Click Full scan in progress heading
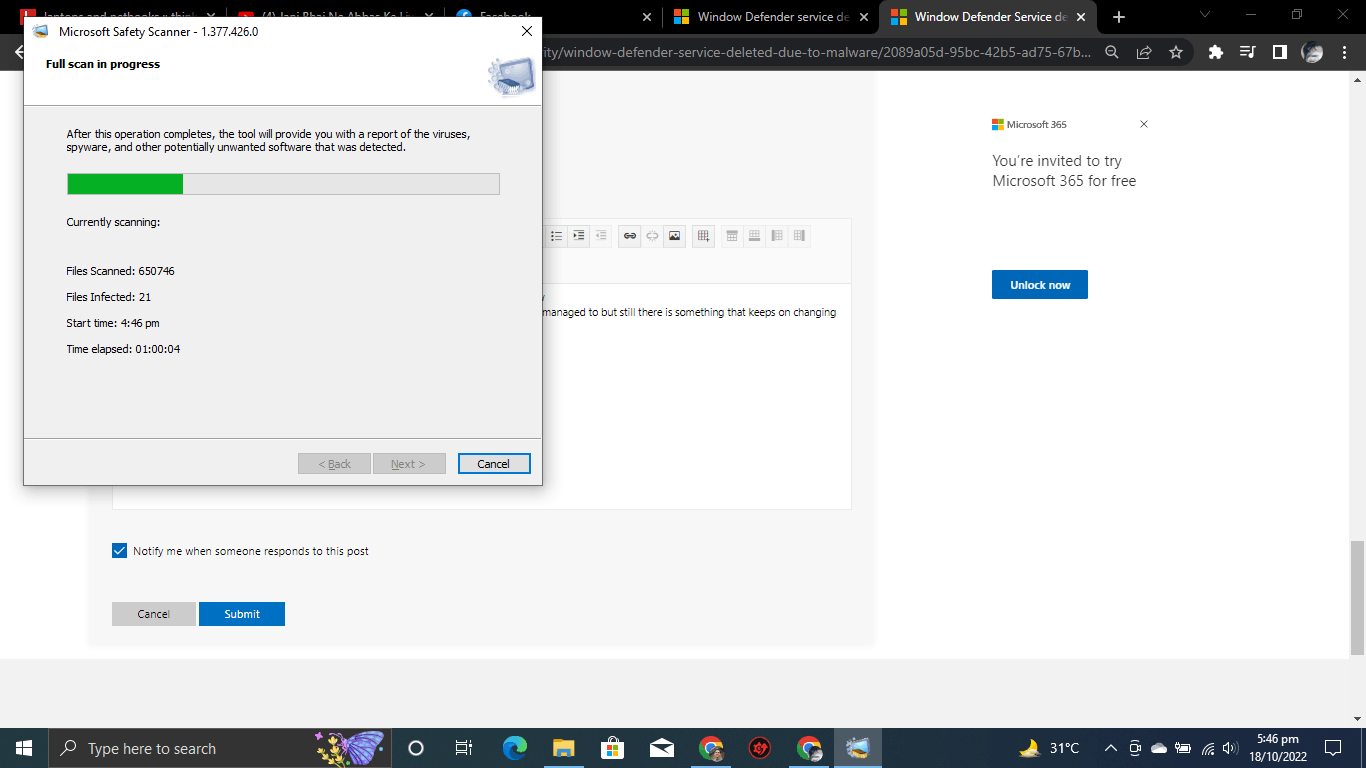 (x=103, y=64)
